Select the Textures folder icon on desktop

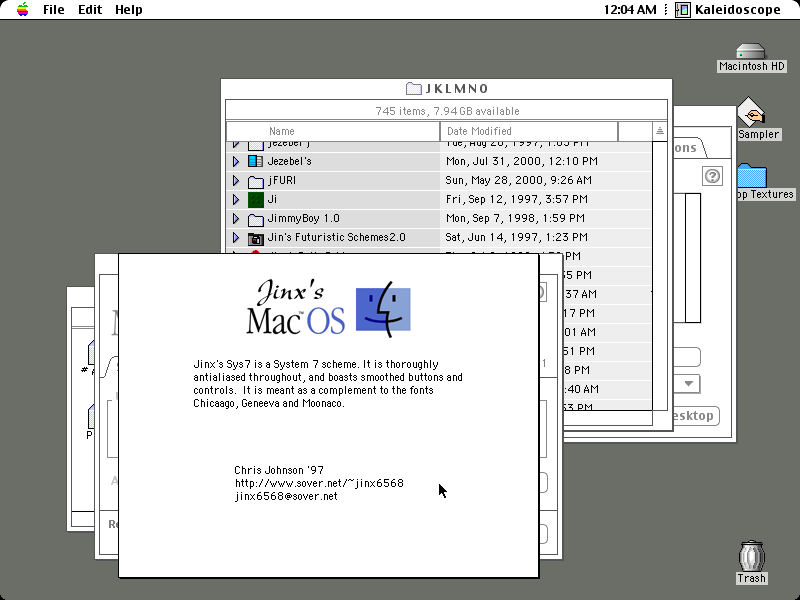(752, 176)
